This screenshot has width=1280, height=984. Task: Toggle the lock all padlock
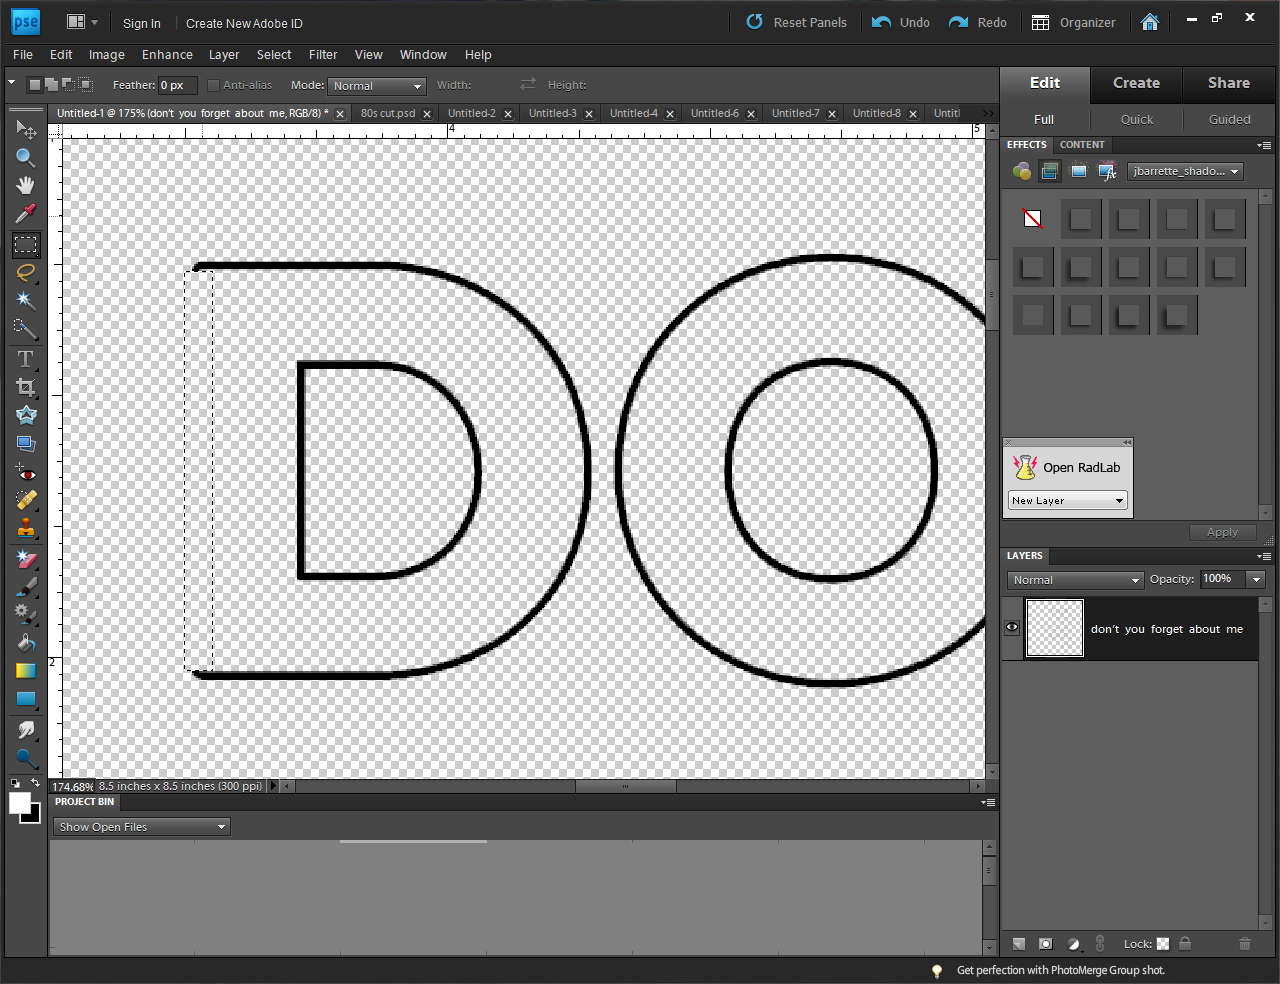pyautogui.click(x=1185, y=944)
